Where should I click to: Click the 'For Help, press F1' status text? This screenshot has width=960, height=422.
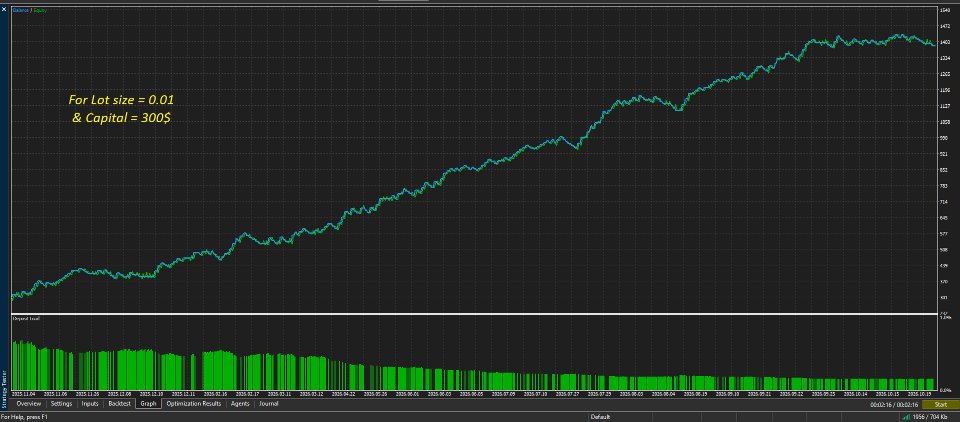click(x=24, y=417)
